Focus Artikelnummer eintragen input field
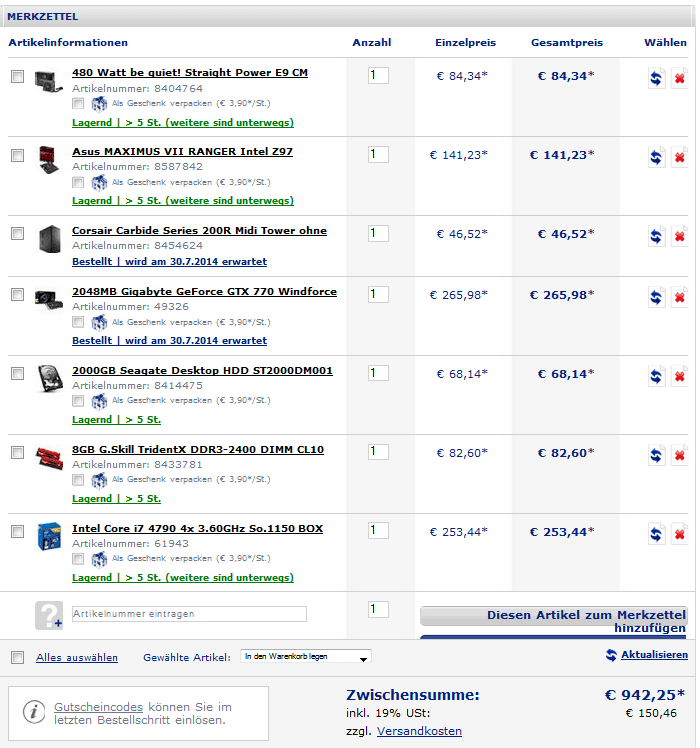 189,614
